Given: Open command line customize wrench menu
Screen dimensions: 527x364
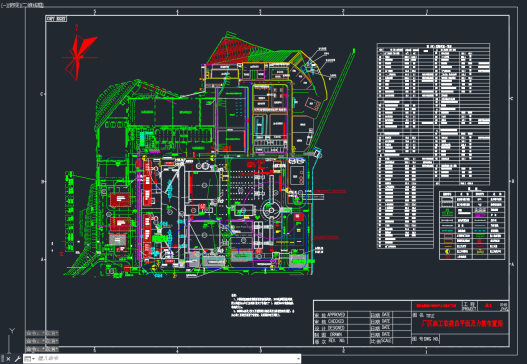Looking at the screenshot, I should (x=17, y=359).
